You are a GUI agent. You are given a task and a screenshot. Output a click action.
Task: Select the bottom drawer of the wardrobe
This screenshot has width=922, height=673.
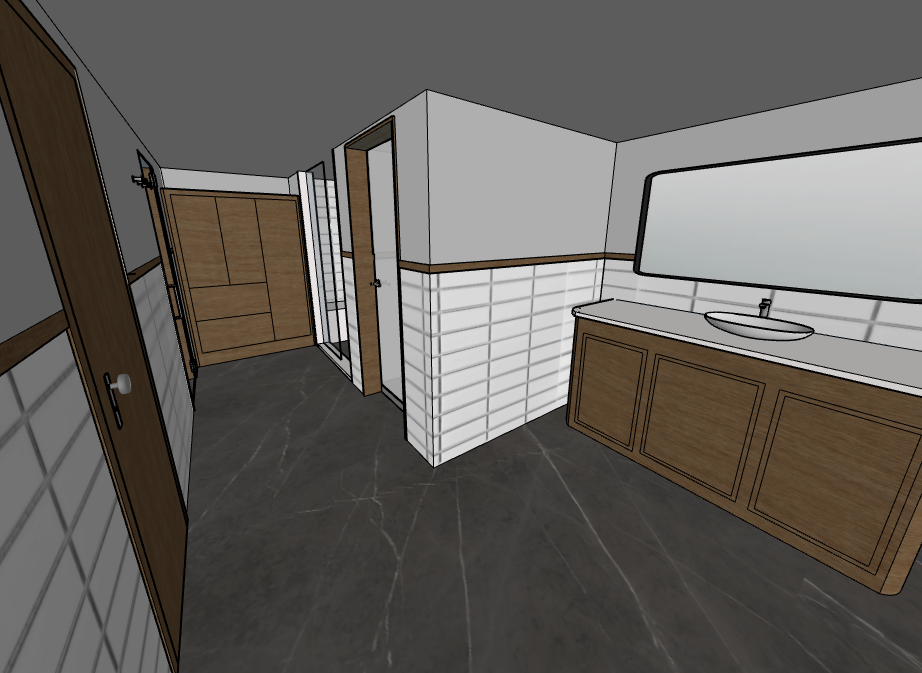click(236, 332)
